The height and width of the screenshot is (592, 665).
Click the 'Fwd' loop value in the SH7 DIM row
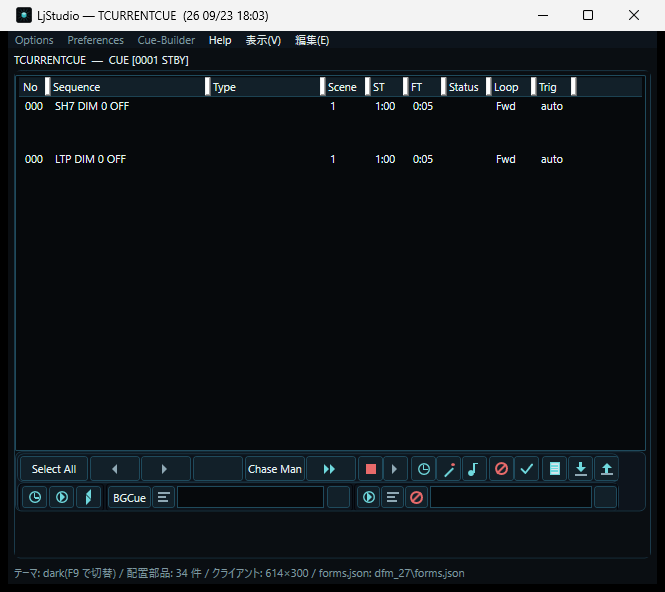click(506, 106)
